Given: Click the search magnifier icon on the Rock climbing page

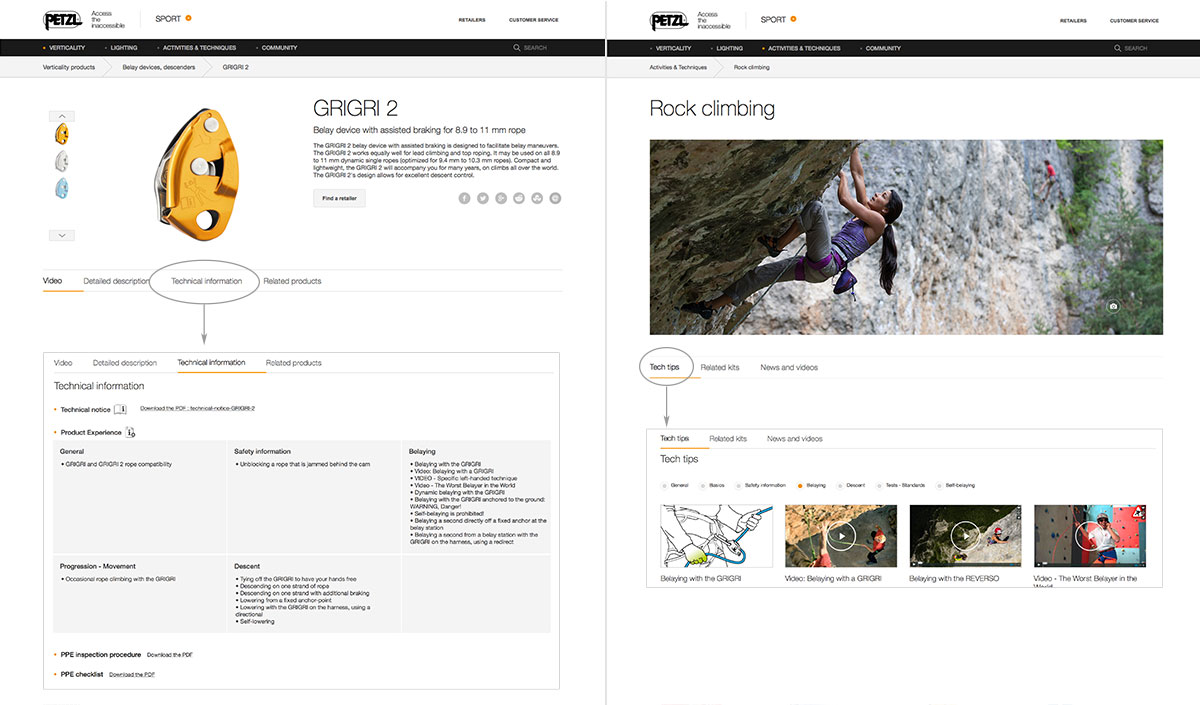Looking at the screenshot, I should pyautogui.click(x=1118, y=48).
